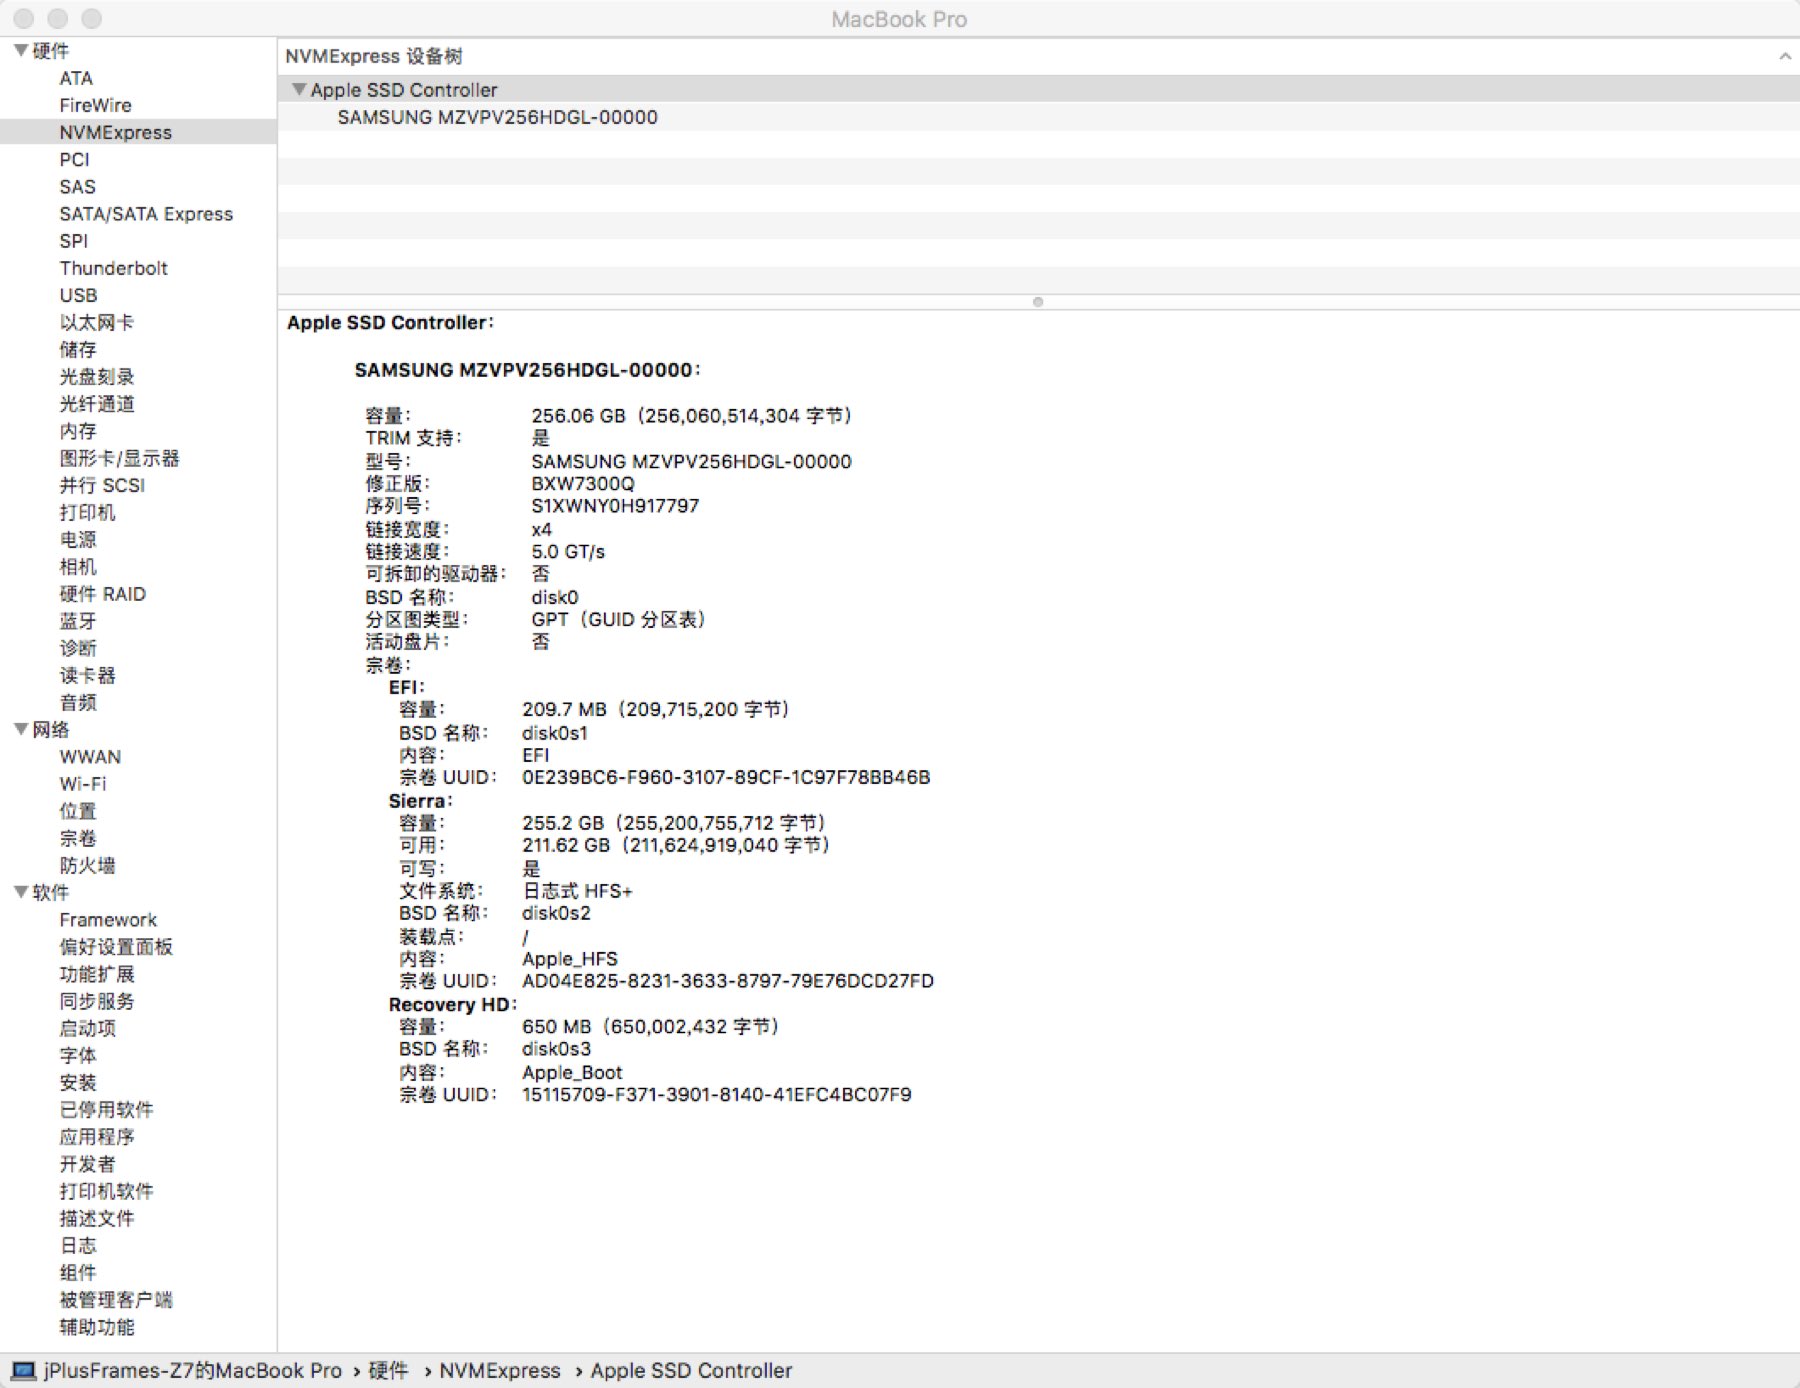Click the computer icon in path bar
Screen dimensions: 1800x1388
(23, 1371)
